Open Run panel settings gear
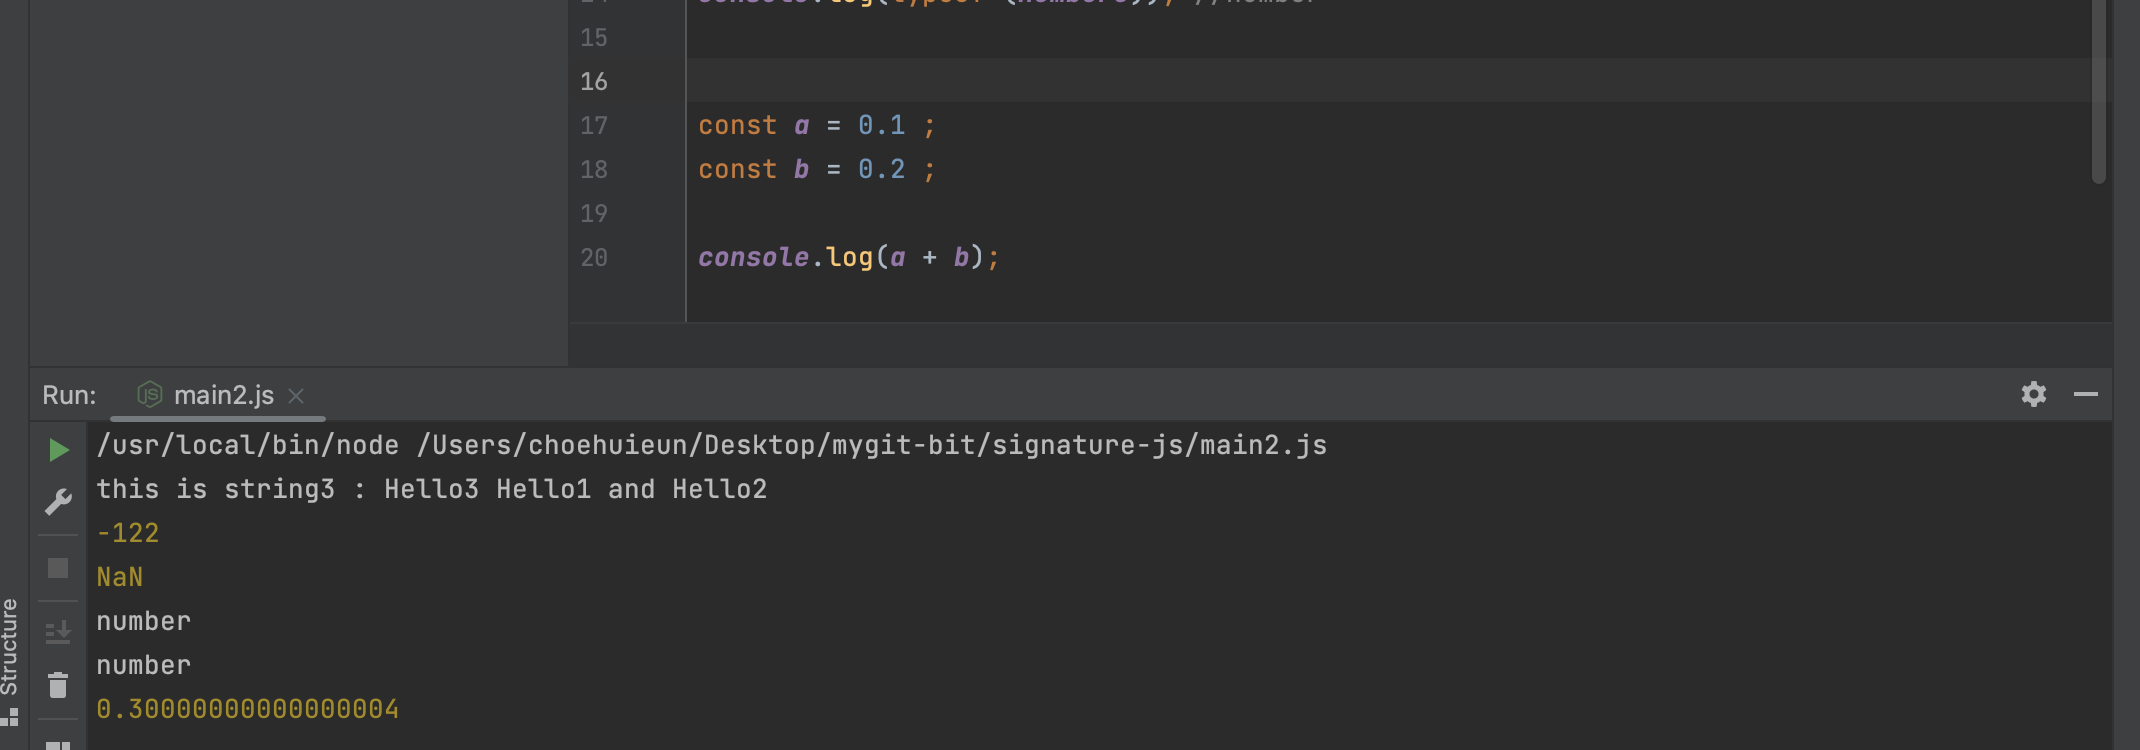The height and width of the screenshot is (750, 2140). [x=2034, y=394]
